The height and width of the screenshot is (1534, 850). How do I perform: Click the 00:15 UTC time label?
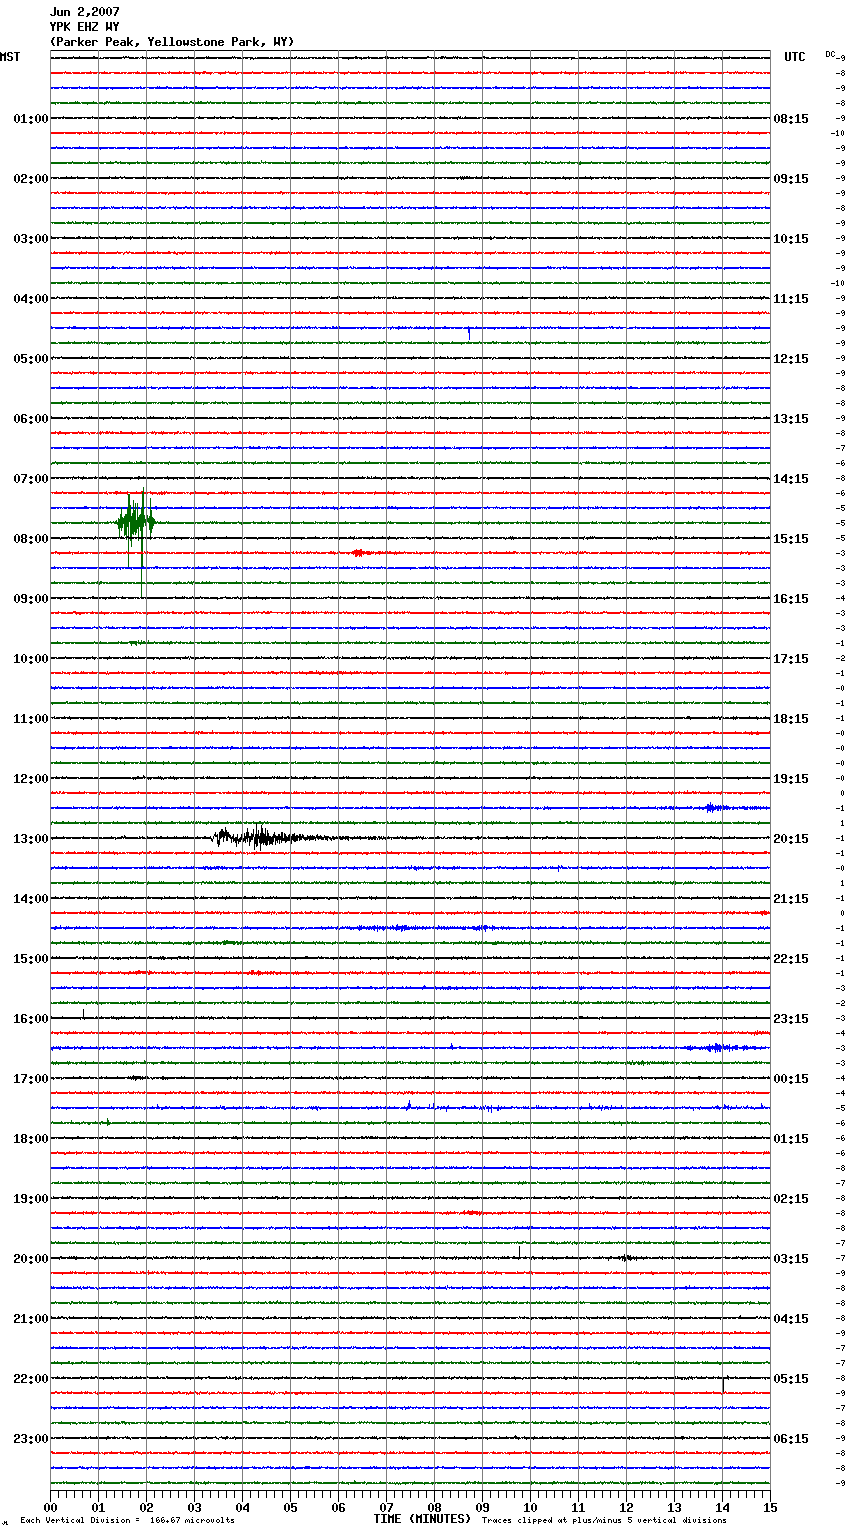791,1079
